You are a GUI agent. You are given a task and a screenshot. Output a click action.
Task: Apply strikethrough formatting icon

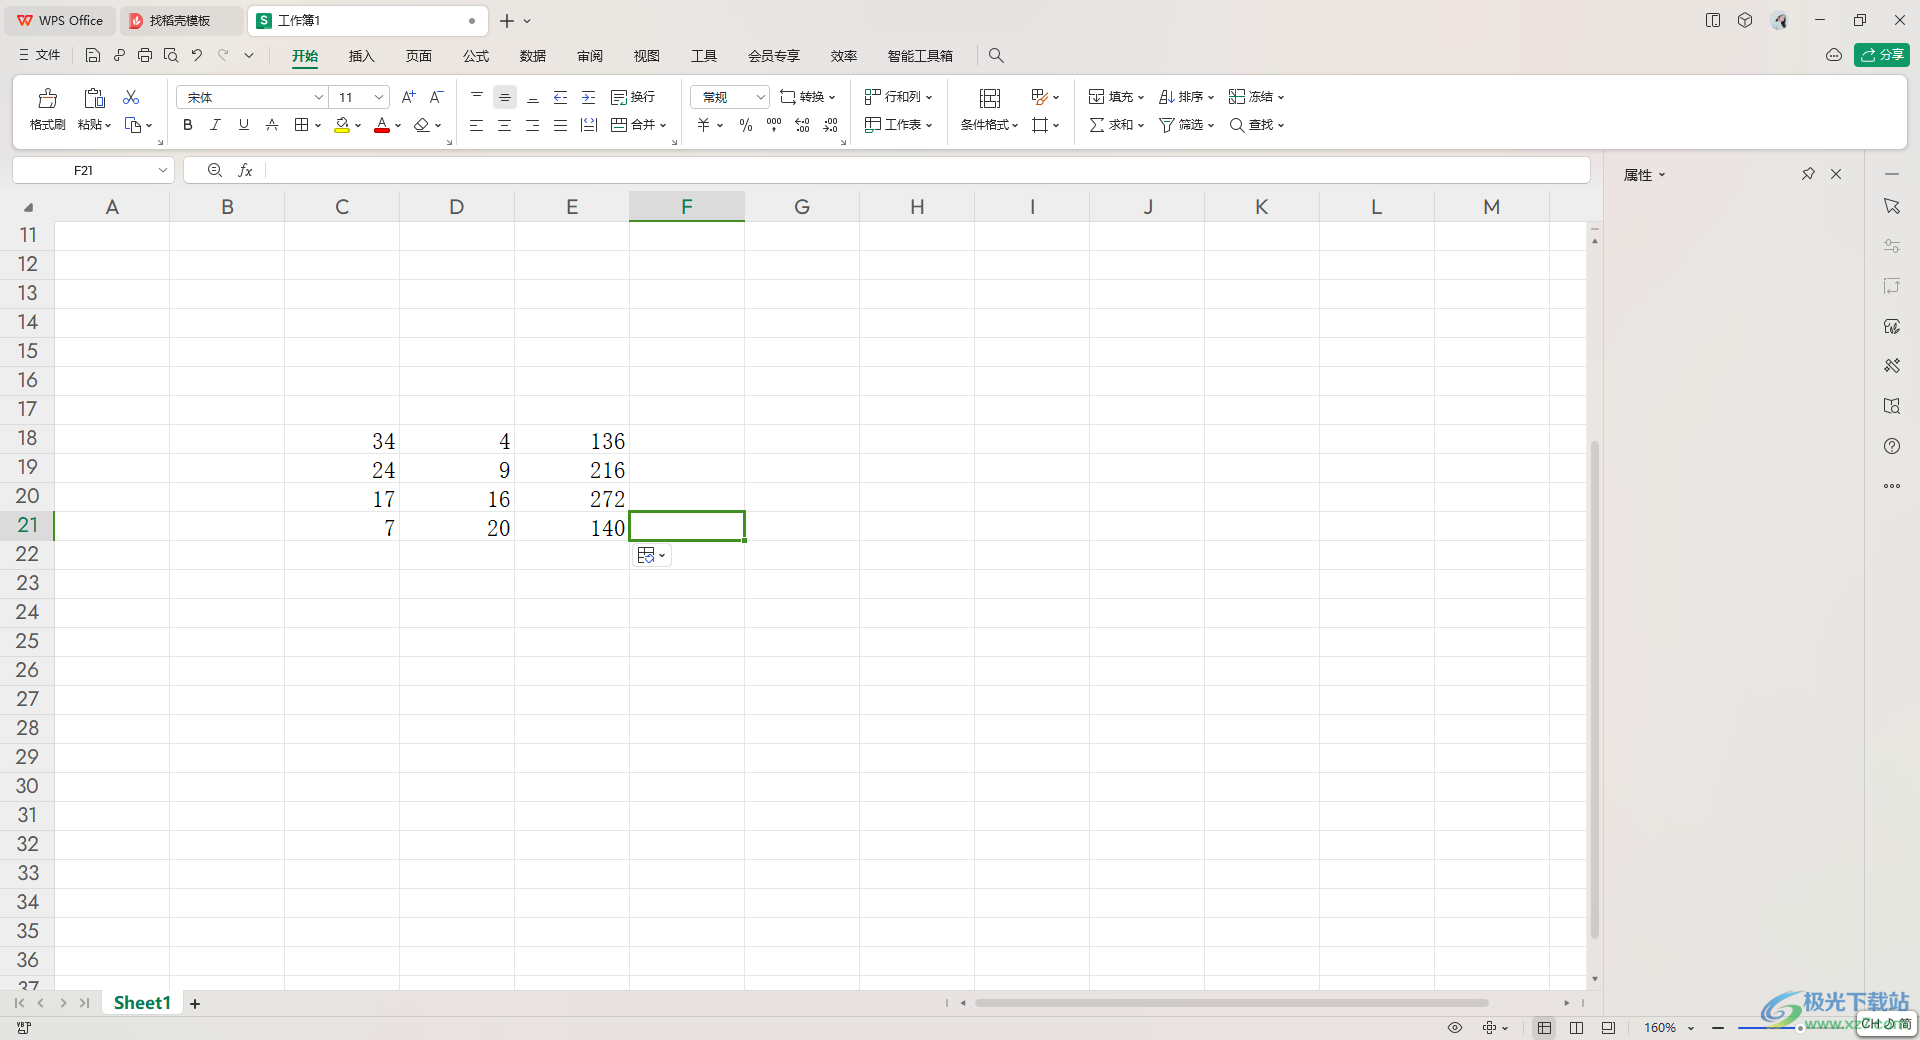click(x=272, y=125)
